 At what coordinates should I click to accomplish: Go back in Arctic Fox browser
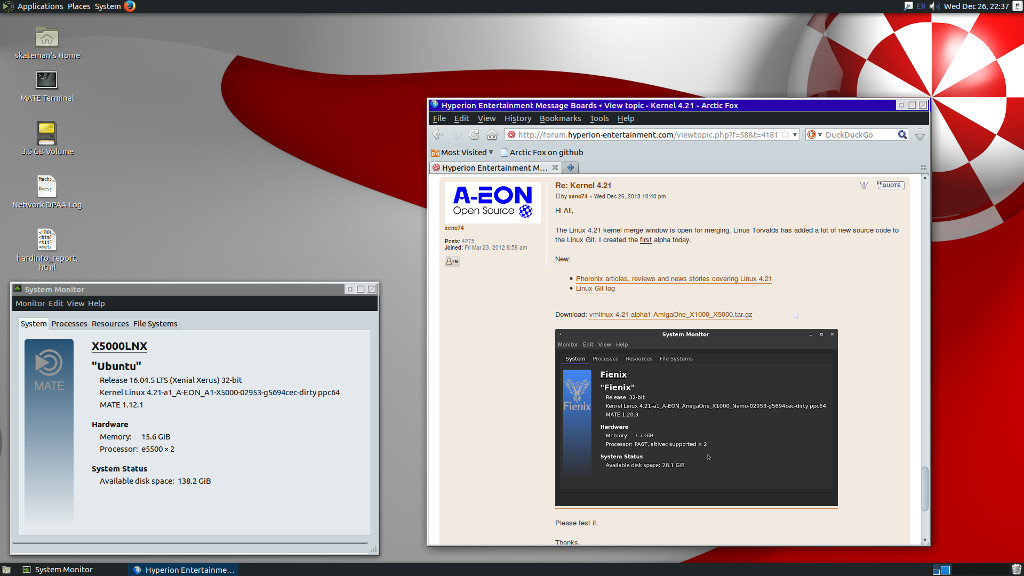[x=438, y=135]
